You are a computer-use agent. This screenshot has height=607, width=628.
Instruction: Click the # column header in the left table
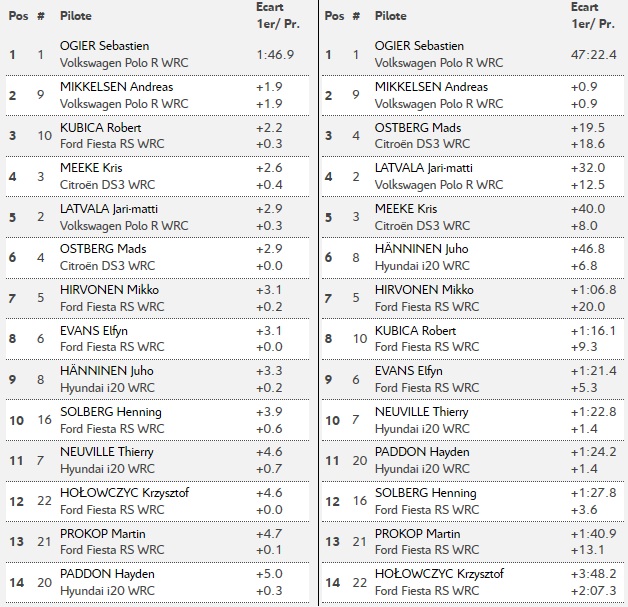41,16
